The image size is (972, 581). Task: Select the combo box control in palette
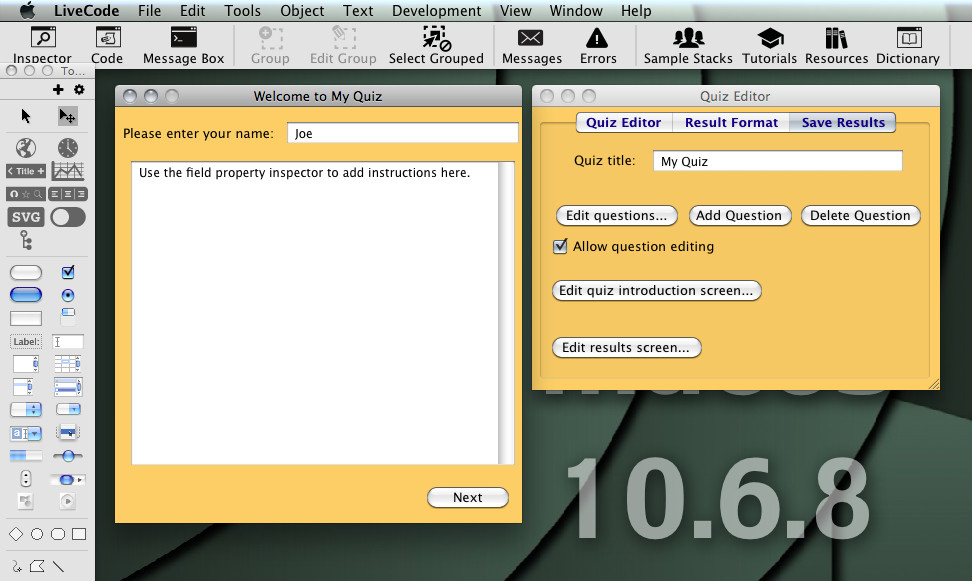(26, 433)
